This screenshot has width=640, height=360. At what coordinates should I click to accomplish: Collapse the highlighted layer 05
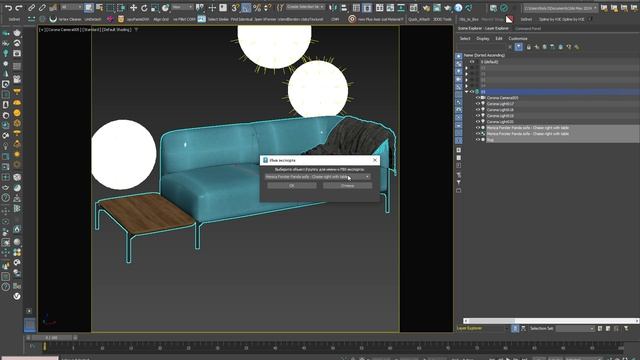coord(467,92)
